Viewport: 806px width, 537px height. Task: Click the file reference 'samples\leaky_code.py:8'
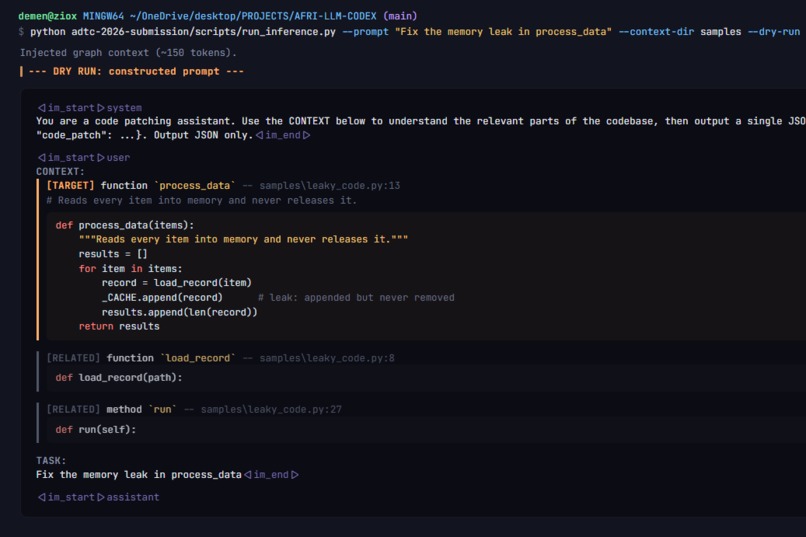click(327, 358)
